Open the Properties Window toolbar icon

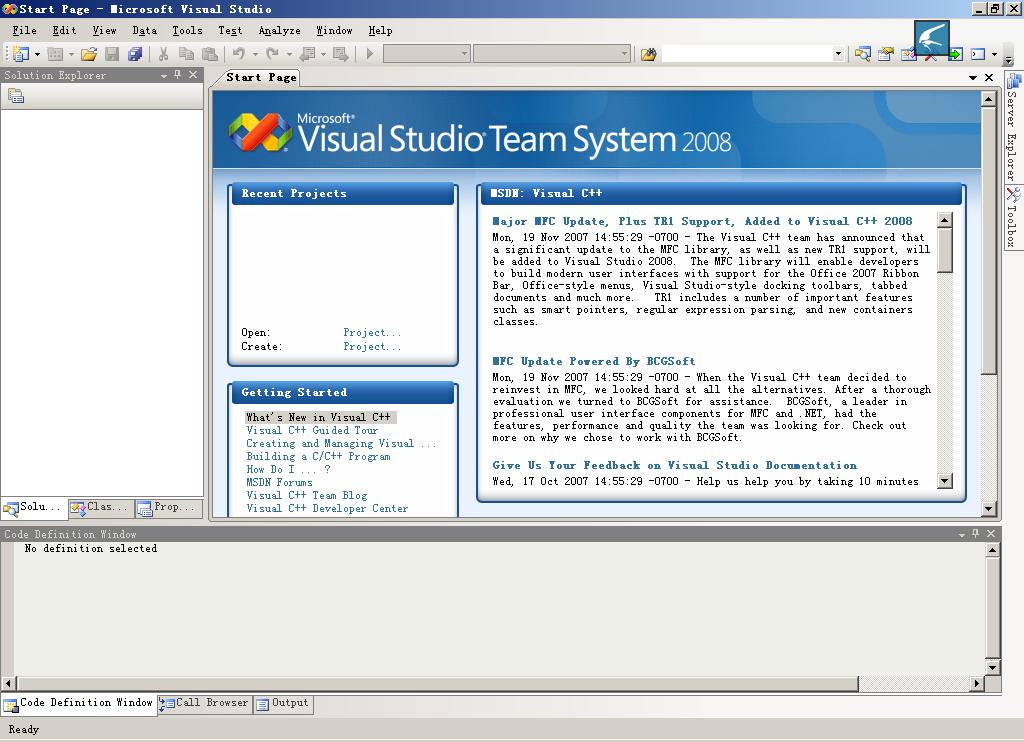click(885, 54)
